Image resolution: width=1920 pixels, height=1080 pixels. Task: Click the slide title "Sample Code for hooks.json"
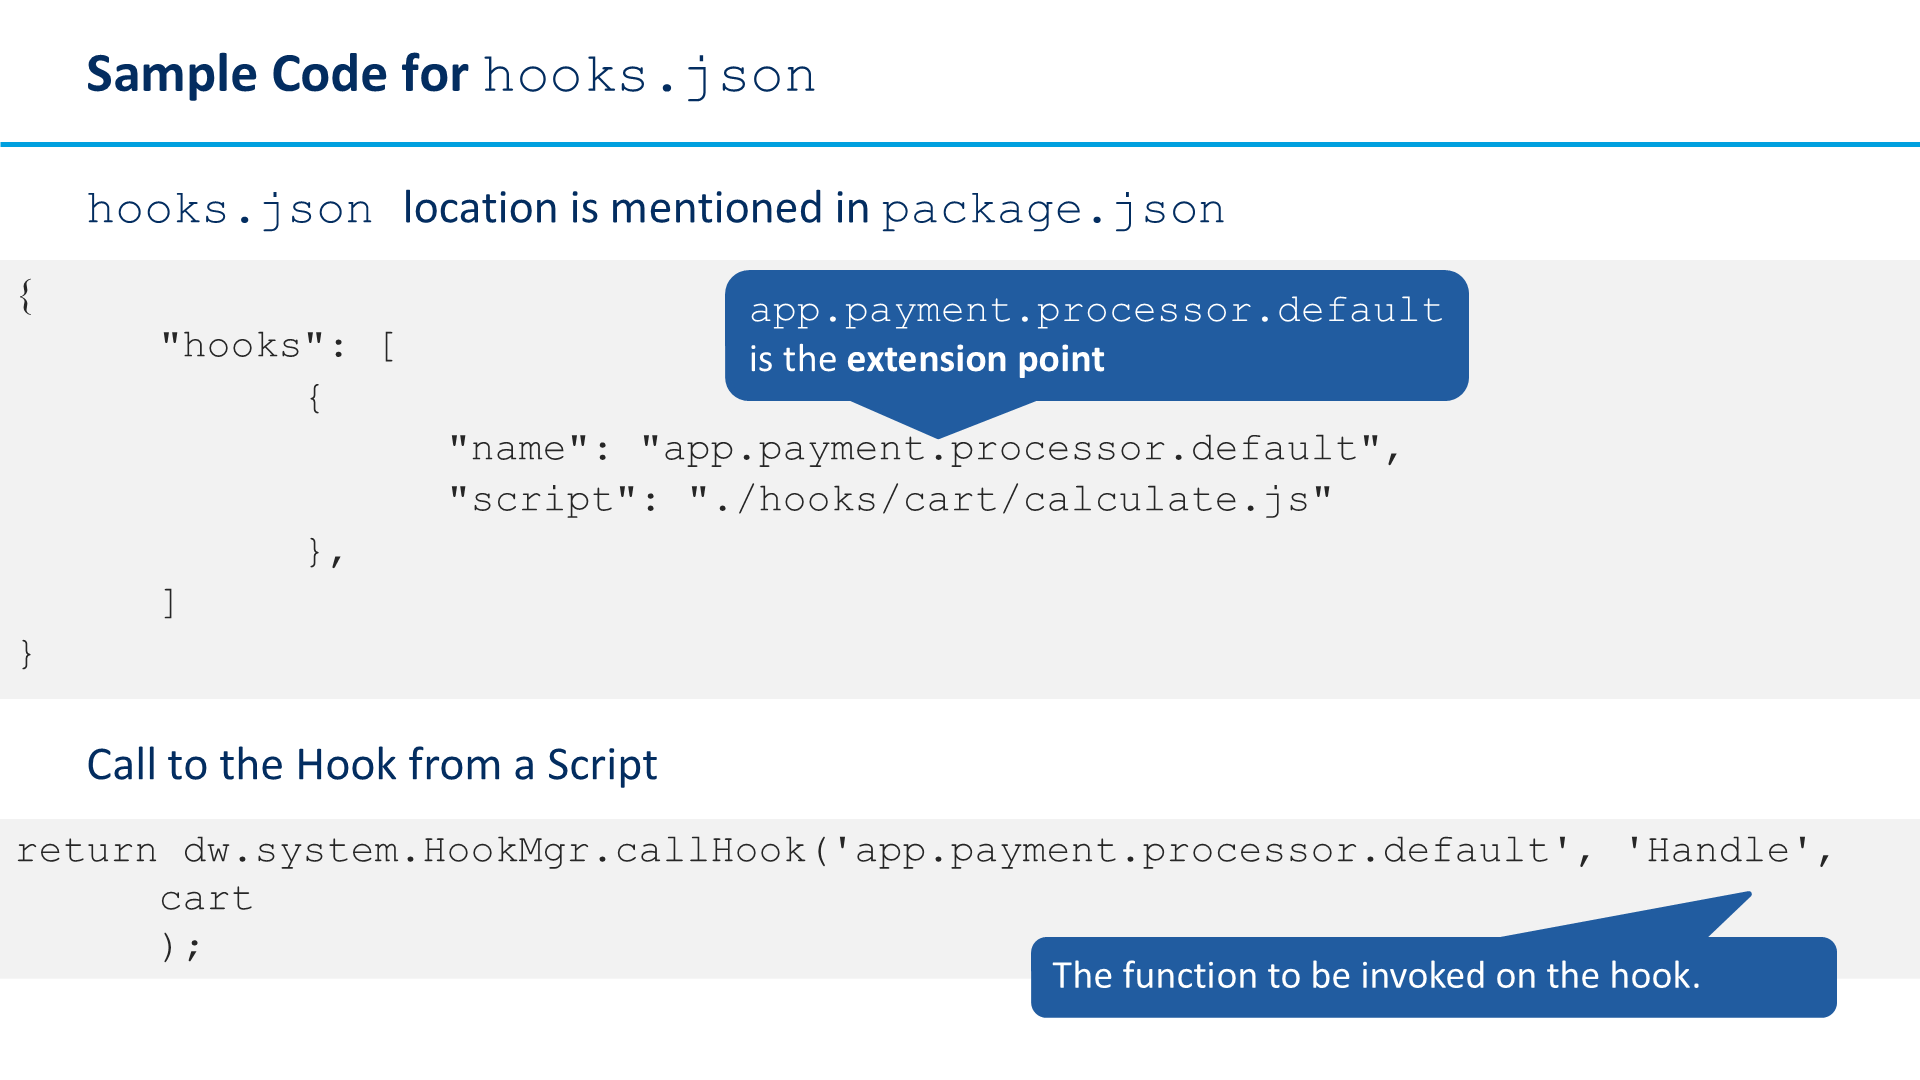point(451,75)
